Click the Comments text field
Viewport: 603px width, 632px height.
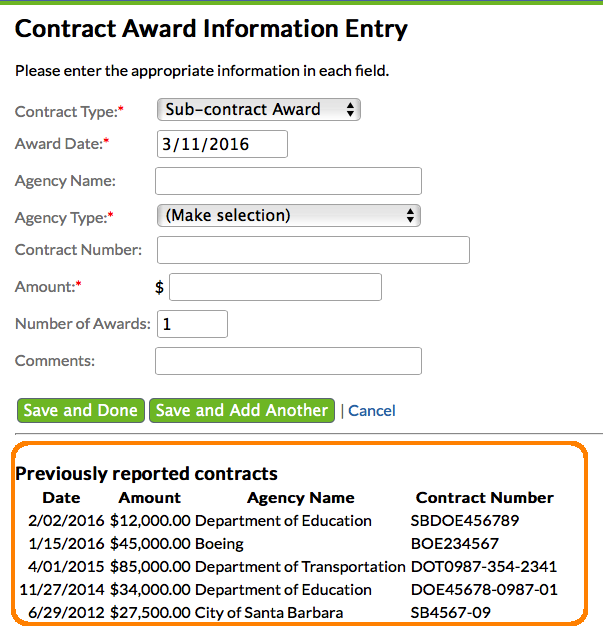(288, 361)
